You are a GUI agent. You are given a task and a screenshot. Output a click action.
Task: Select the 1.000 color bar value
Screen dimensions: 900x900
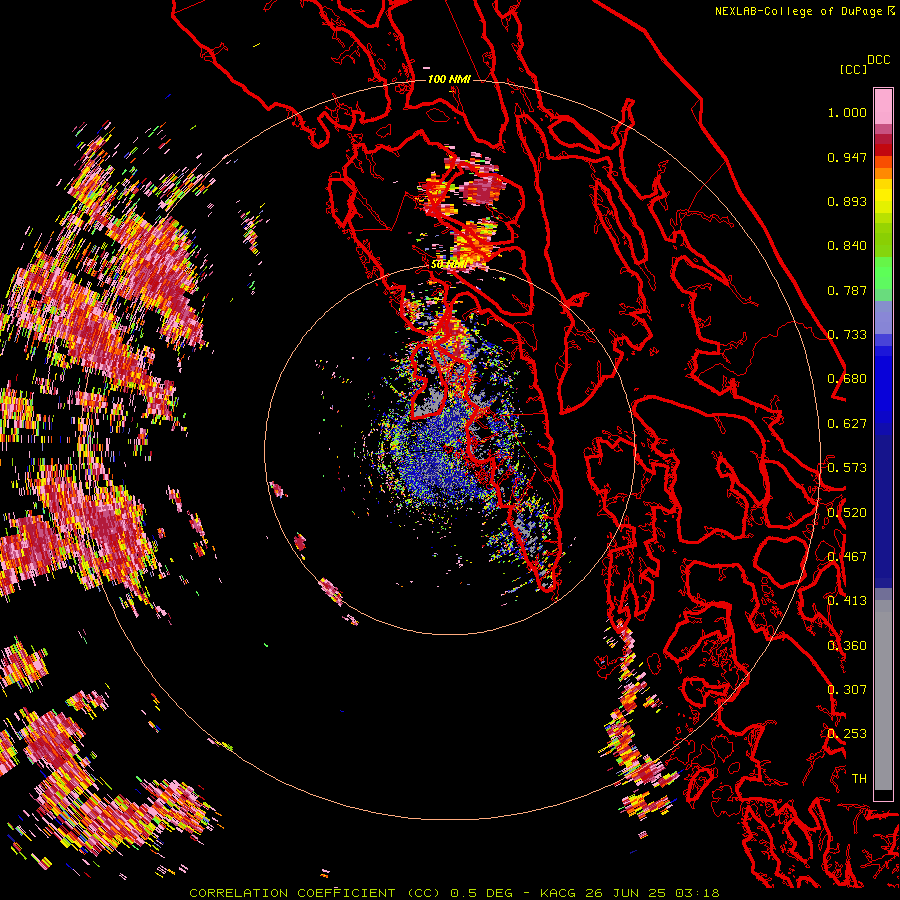tap(847, 112)
